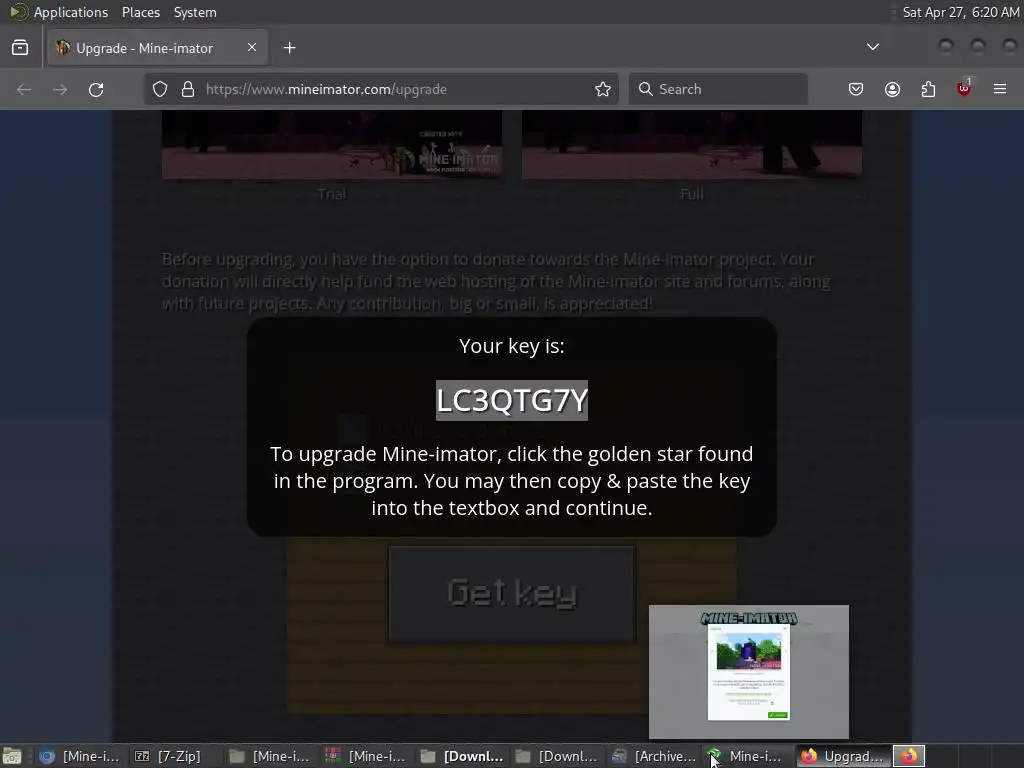This screenshot has width=1024, height=768.
Task: Open the Pocket save icon
Action: click(x=856, y=89)
